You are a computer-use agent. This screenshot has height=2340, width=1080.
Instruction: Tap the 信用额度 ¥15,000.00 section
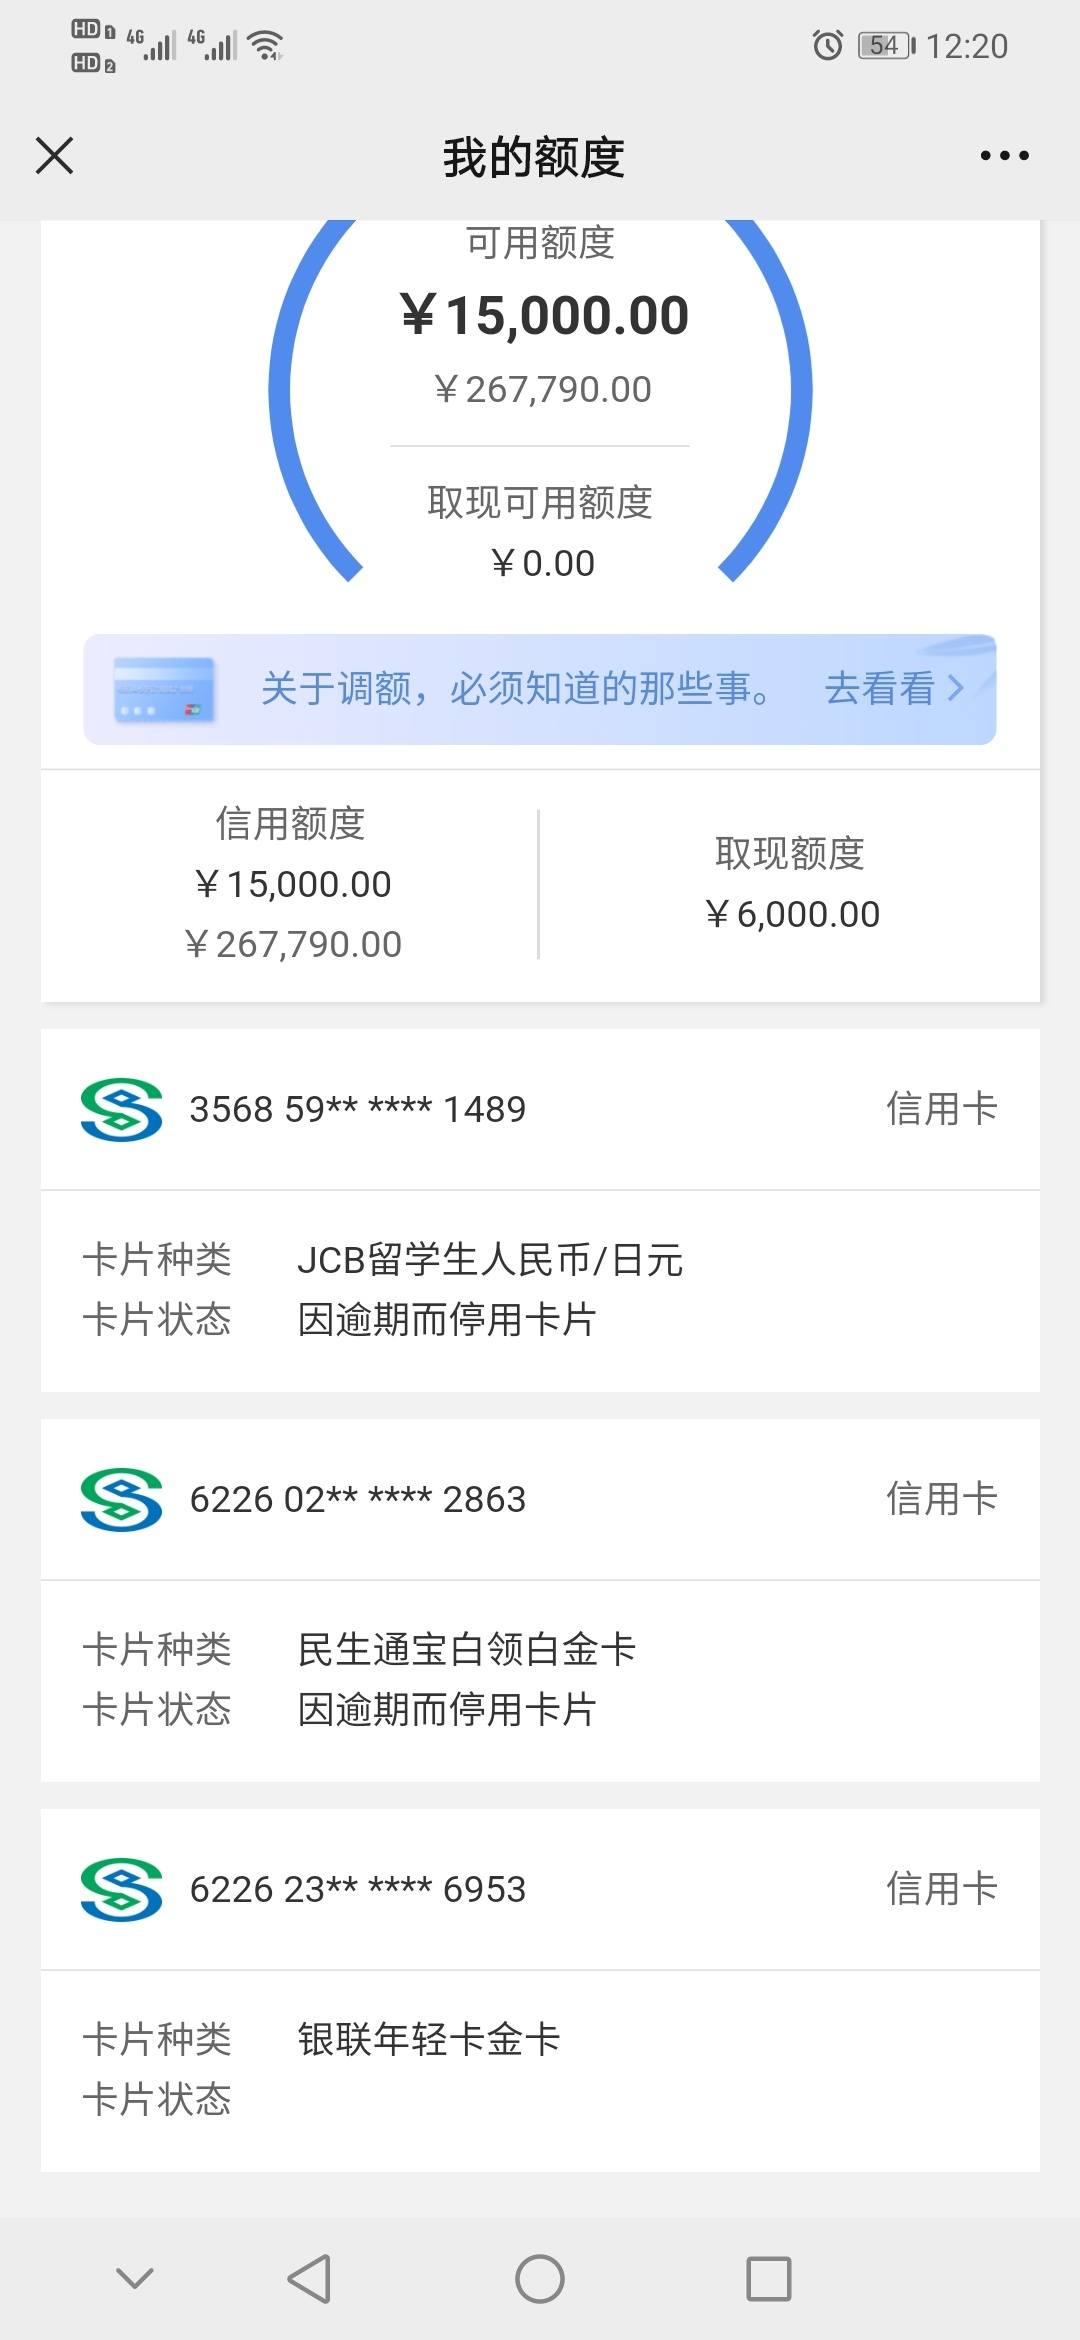(x=292, y=884)
